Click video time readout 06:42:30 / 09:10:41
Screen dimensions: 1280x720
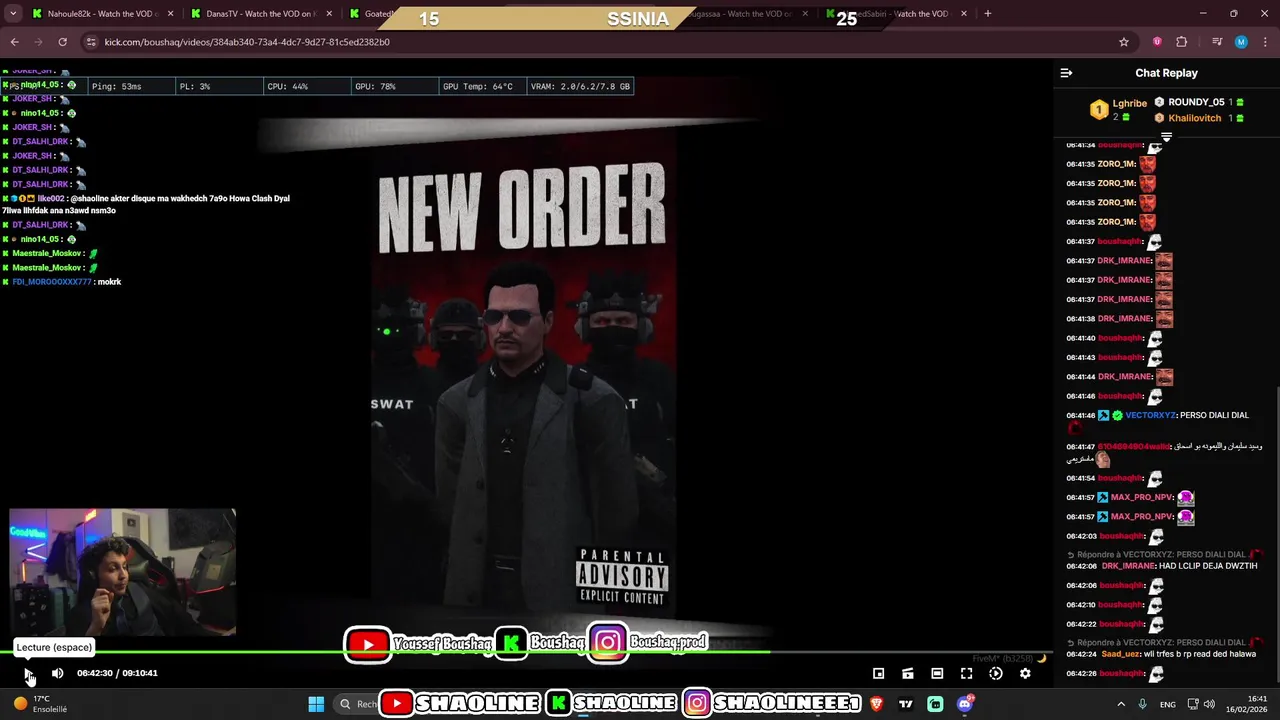click(x=117, y=673)
